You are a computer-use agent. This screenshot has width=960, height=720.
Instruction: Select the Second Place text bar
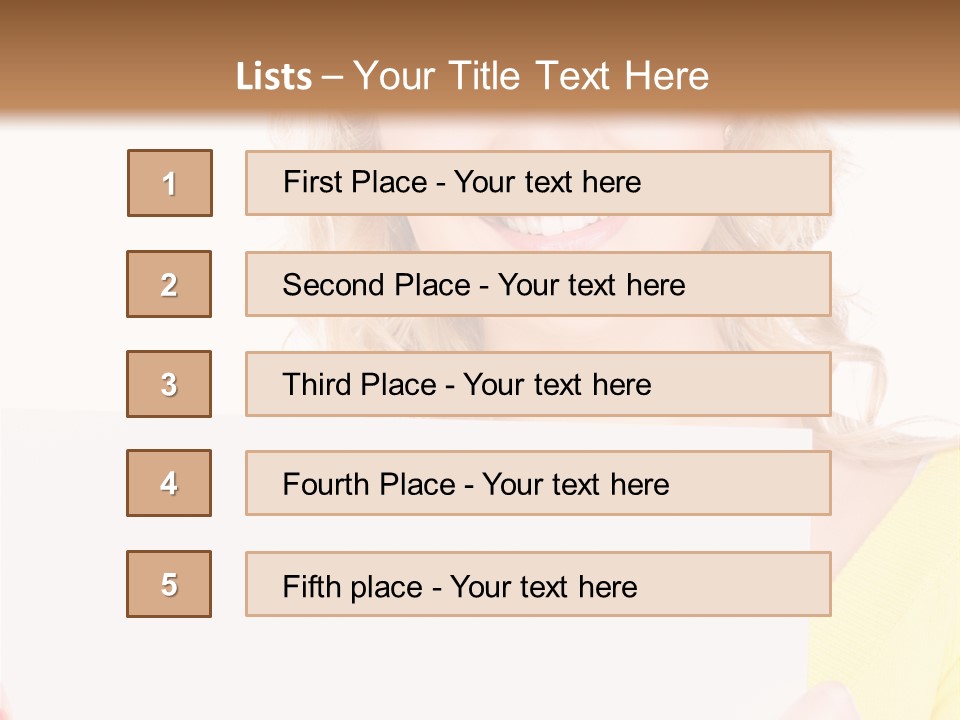(x=538, y=284)
